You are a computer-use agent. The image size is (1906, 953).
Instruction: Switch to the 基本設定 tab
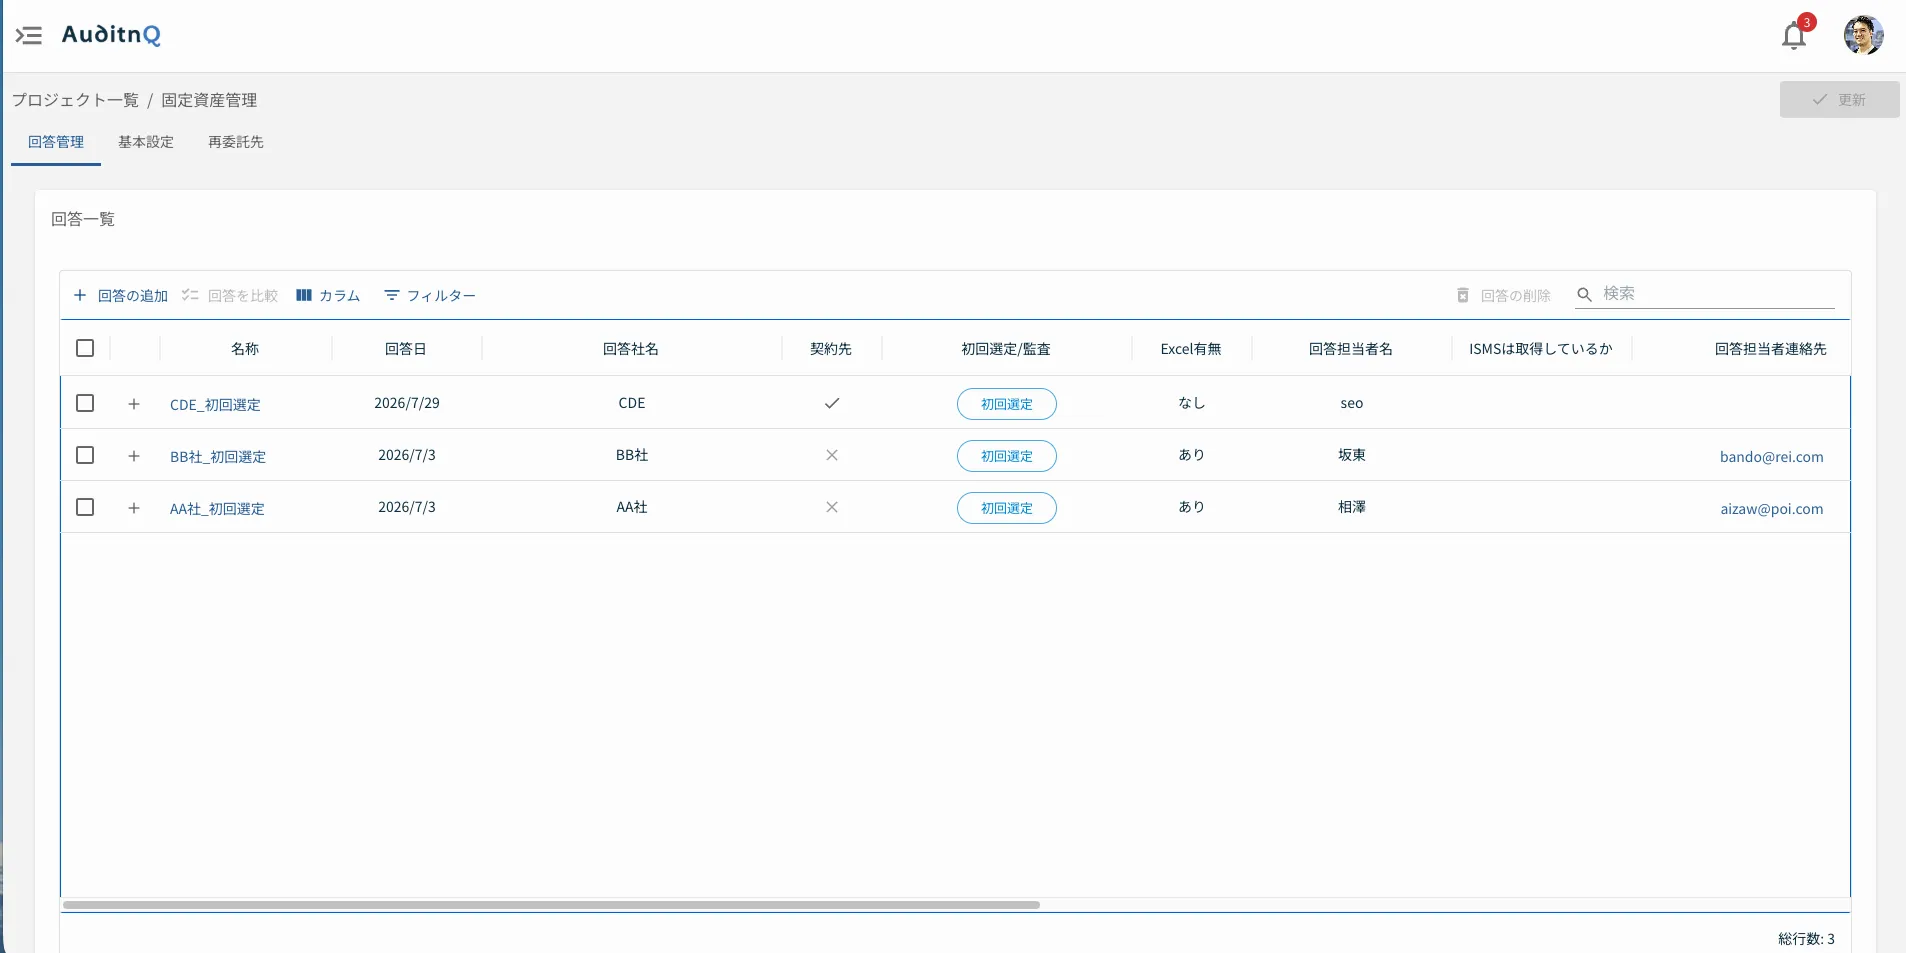tap(146, 142)
